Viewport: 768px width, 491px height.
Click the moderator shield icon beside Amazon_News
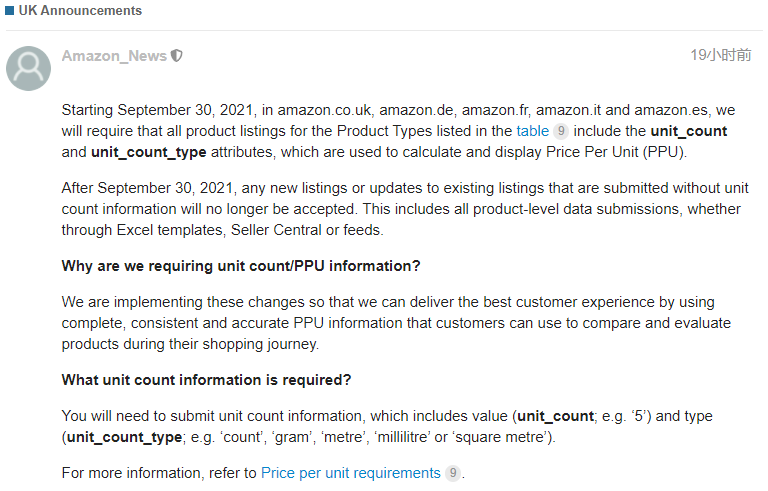point(177,56)
